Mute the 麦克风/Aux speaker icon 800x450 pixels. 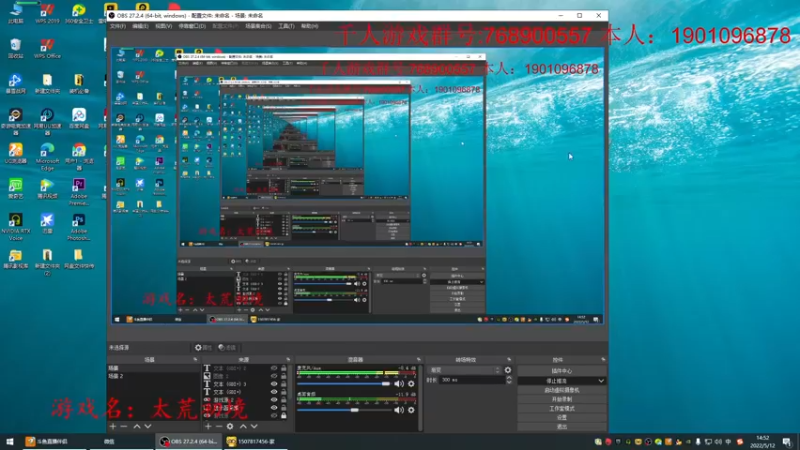point(399,384)
